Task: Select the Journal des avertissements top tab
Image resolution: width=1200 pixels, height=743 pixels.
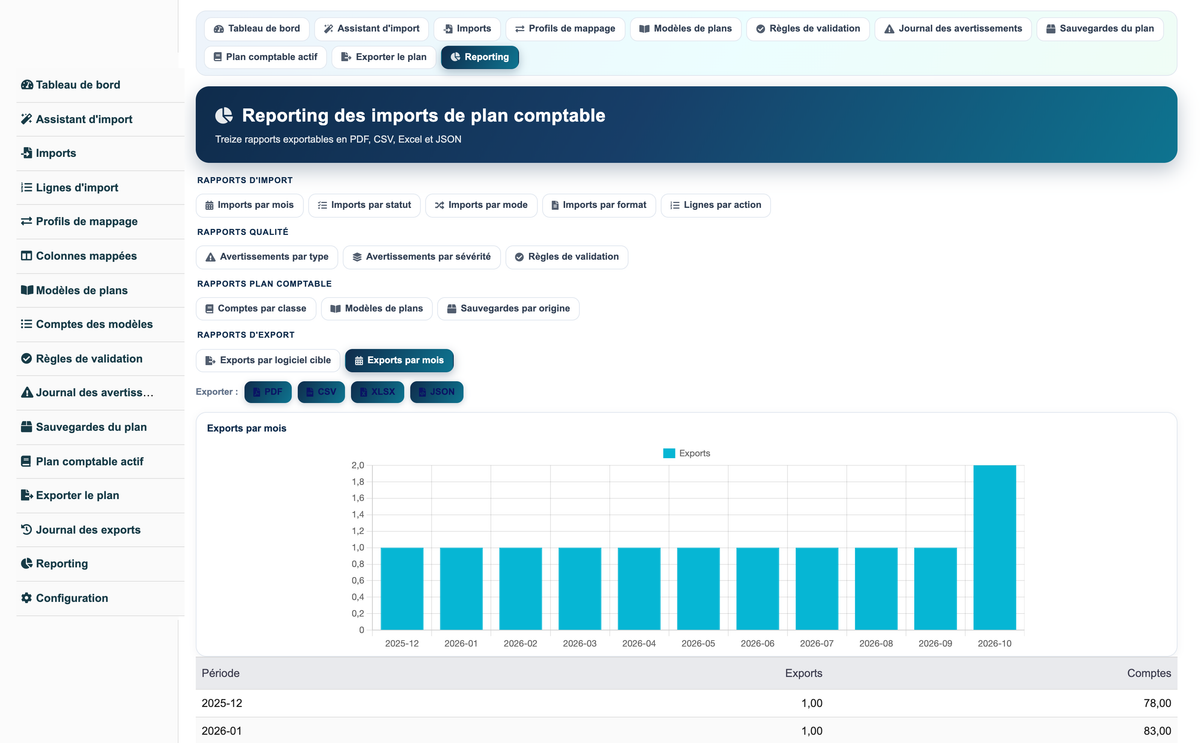Action: [x=953, y=29]
